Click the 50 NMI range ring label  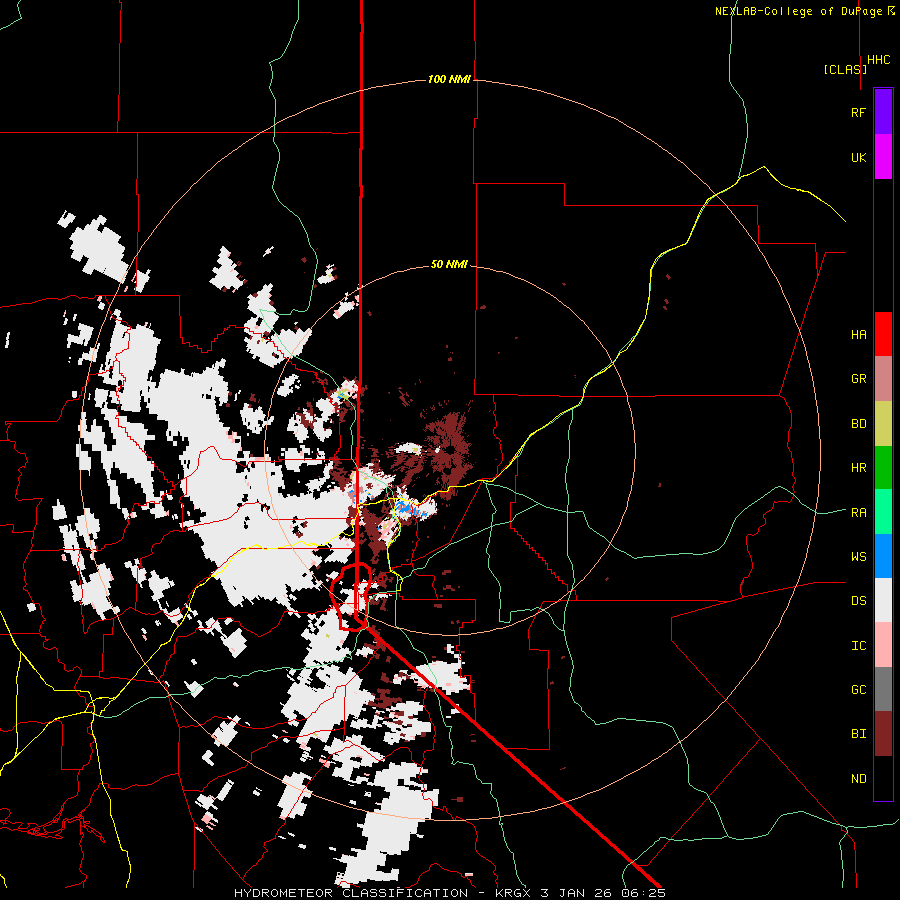pyautogui.click(x=449, y=264)
